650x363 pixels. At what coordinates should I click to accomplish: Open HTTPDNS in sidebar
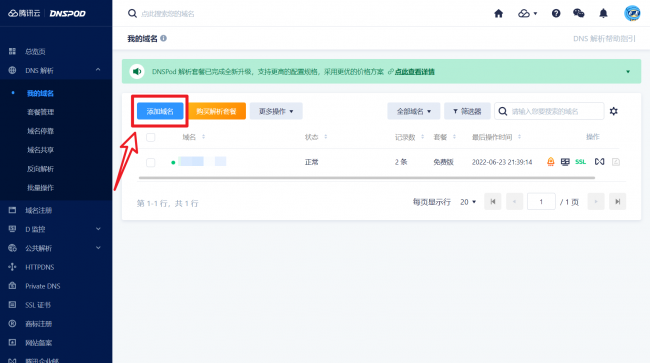[x=39, y=267]
